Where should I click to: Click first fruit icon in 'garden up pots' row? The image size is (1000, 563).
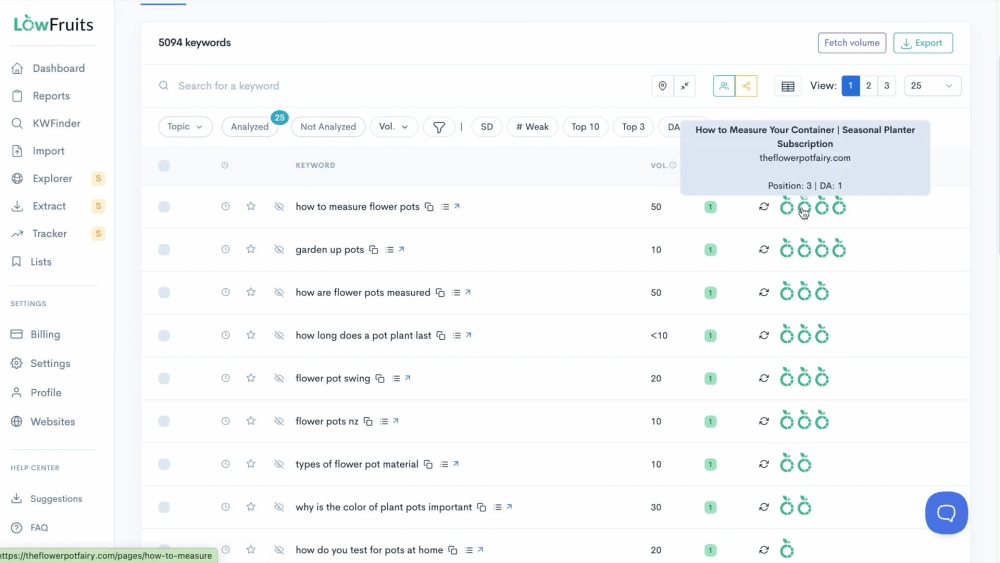point(786,249)
